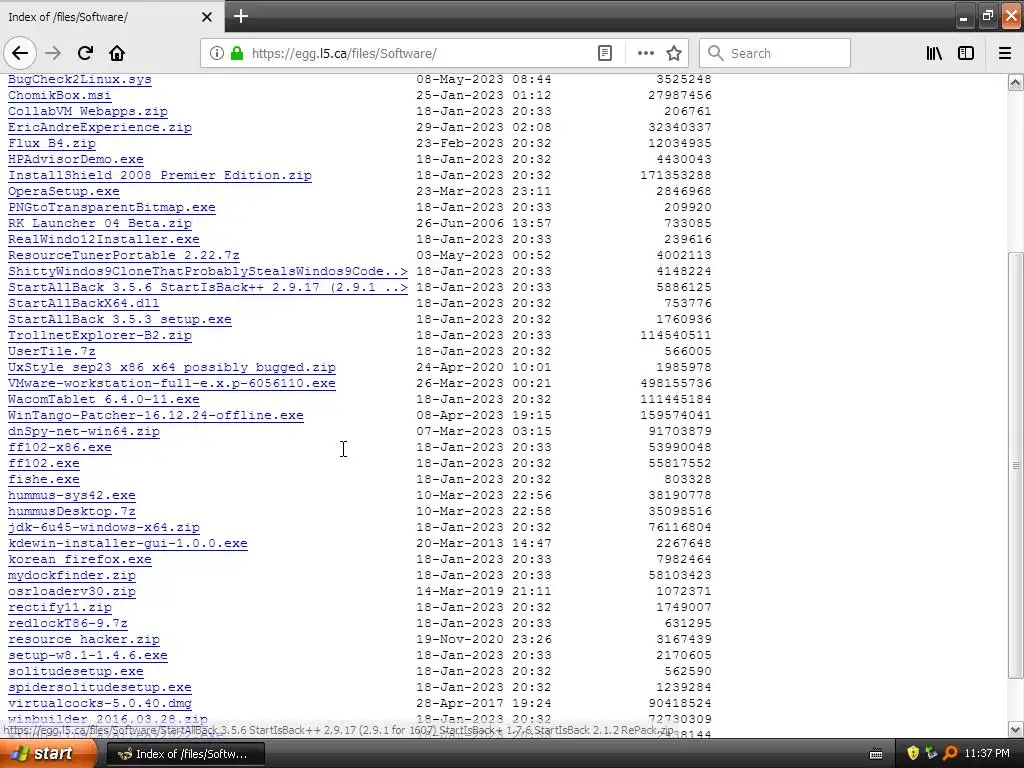Click CollabVM Webapps.zip link

coord(88,112)
